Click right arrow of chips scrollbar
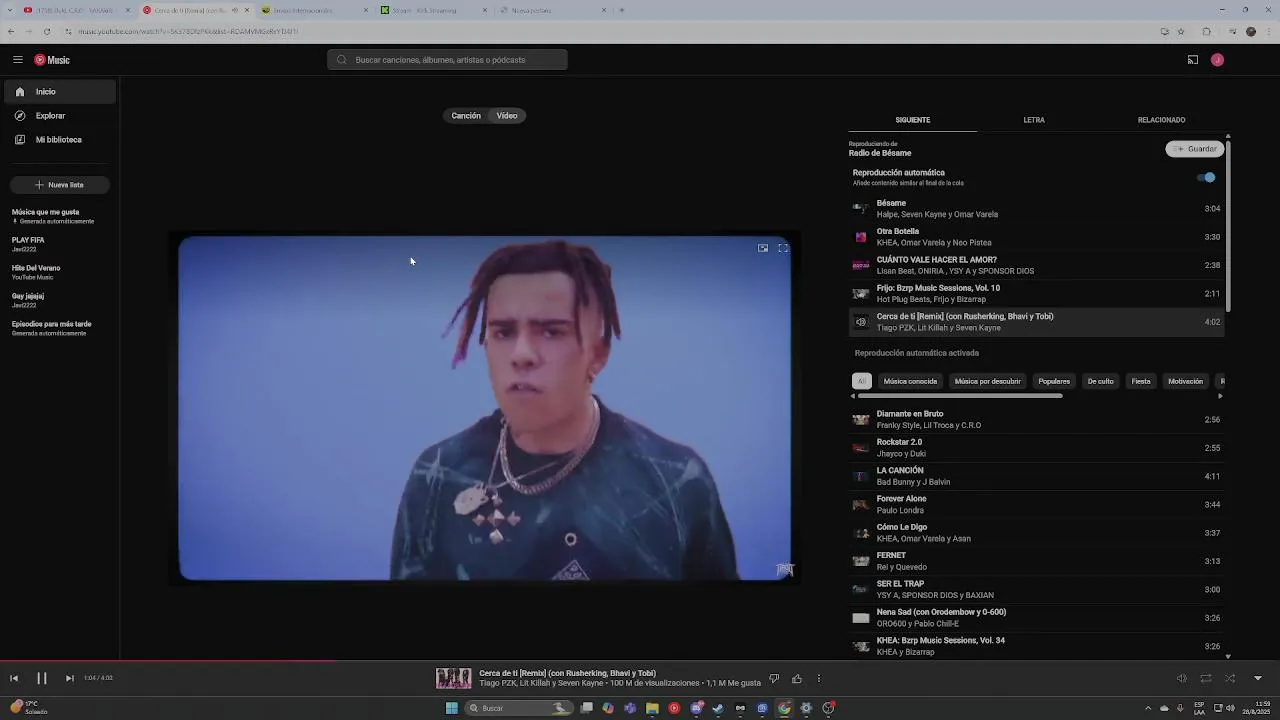 pyautogui.click(x=1220, y=396)
